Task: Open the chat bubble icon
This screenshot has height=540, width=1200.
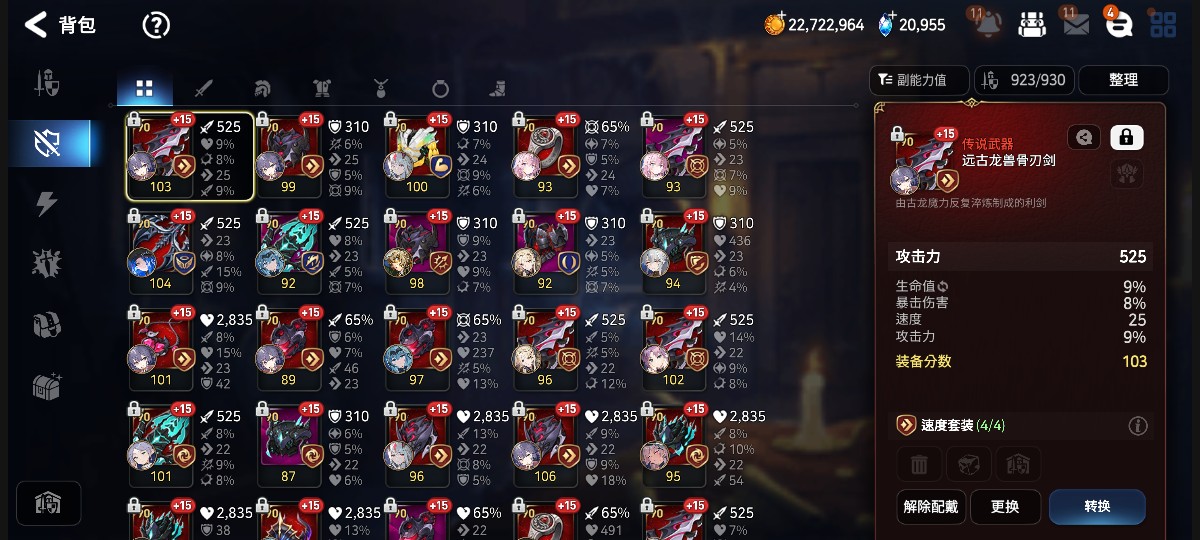Action: pyautogui.click(x=1119, y=25)
